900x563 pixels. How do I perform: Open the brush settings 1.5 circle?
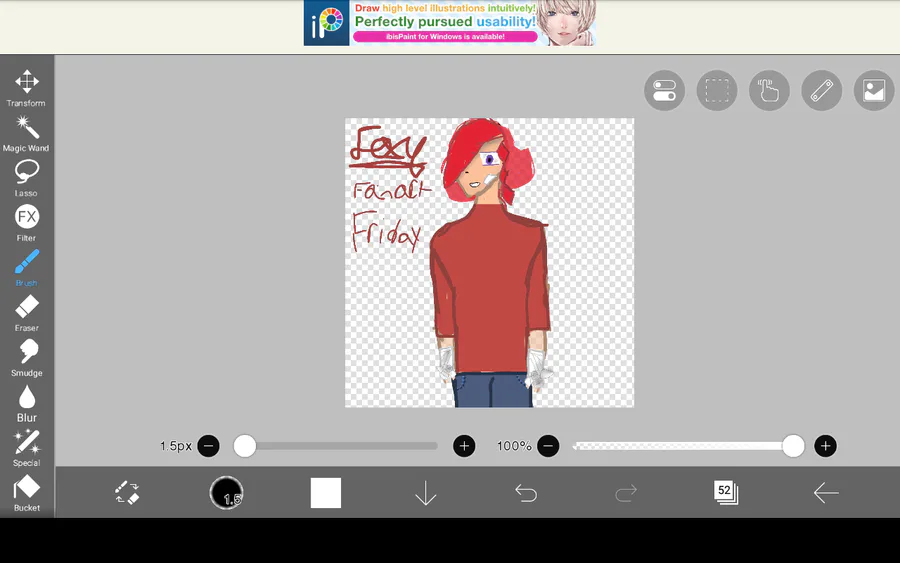(x=226, y=493)
